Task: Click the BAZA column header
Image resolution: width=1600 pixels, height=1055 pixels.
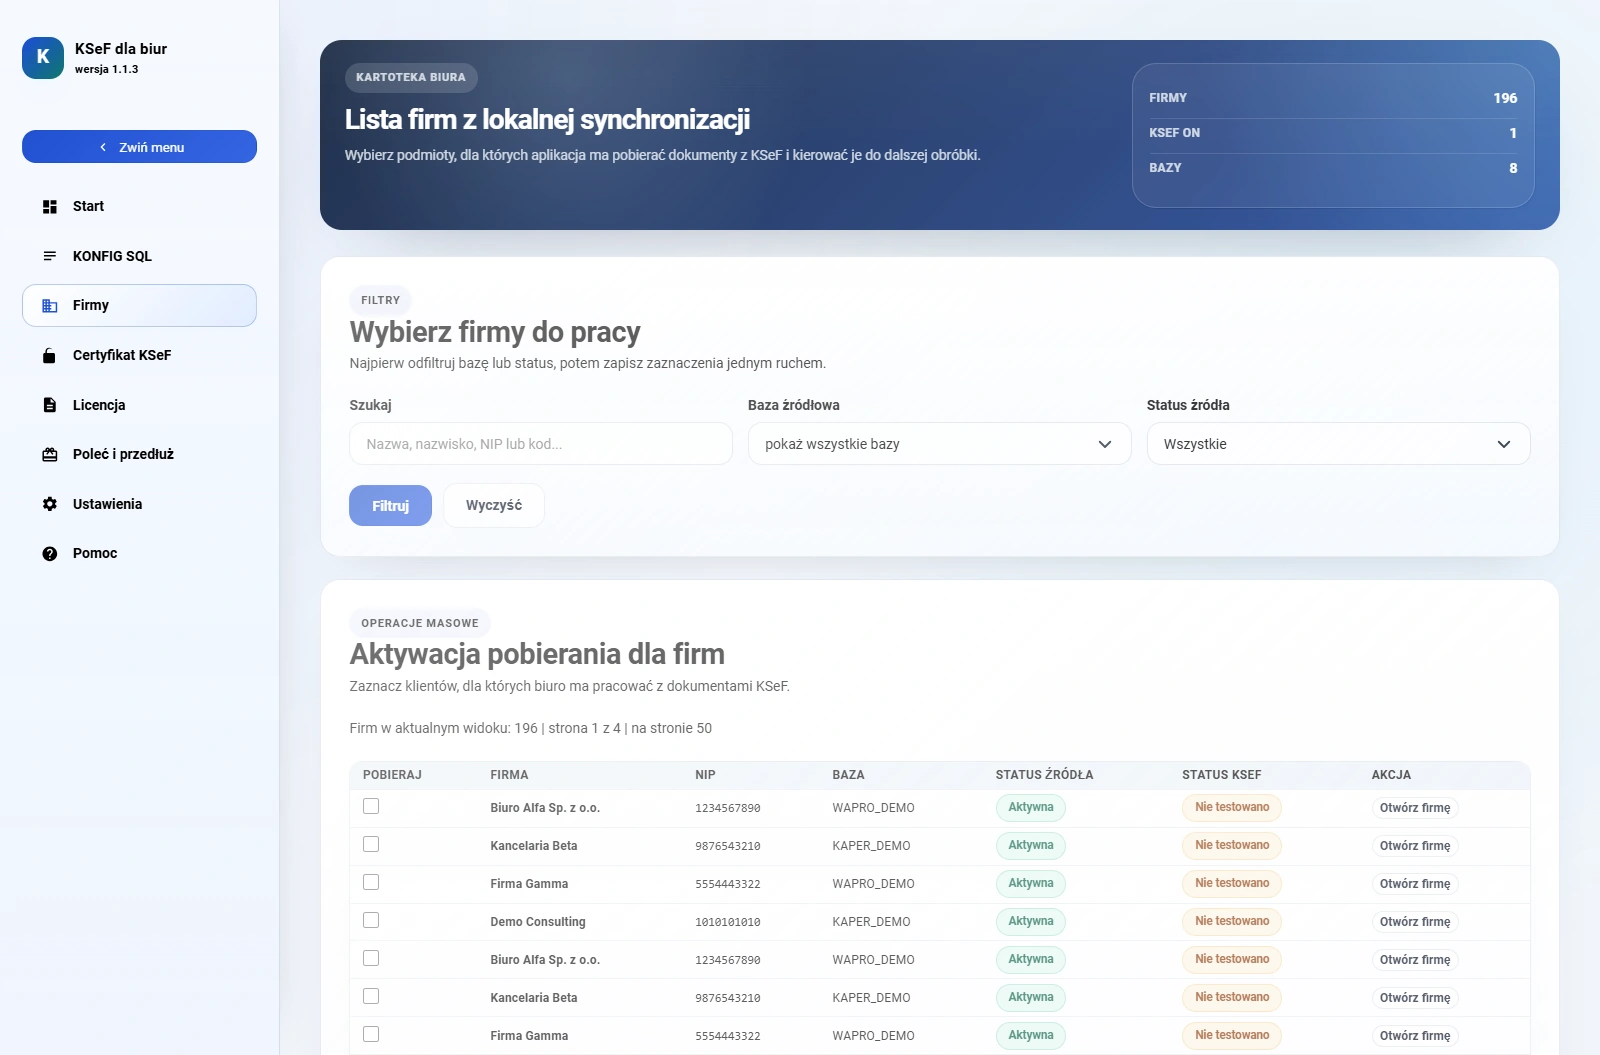Action: (x=848, y=775)
